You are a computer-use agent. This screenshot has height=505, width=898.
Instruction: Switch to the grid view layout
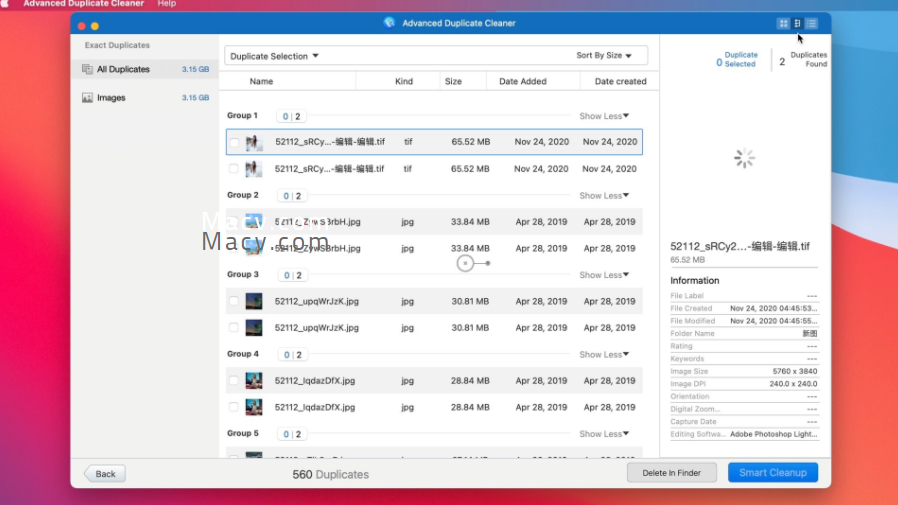pyautogui.click(x=783, y=23)
